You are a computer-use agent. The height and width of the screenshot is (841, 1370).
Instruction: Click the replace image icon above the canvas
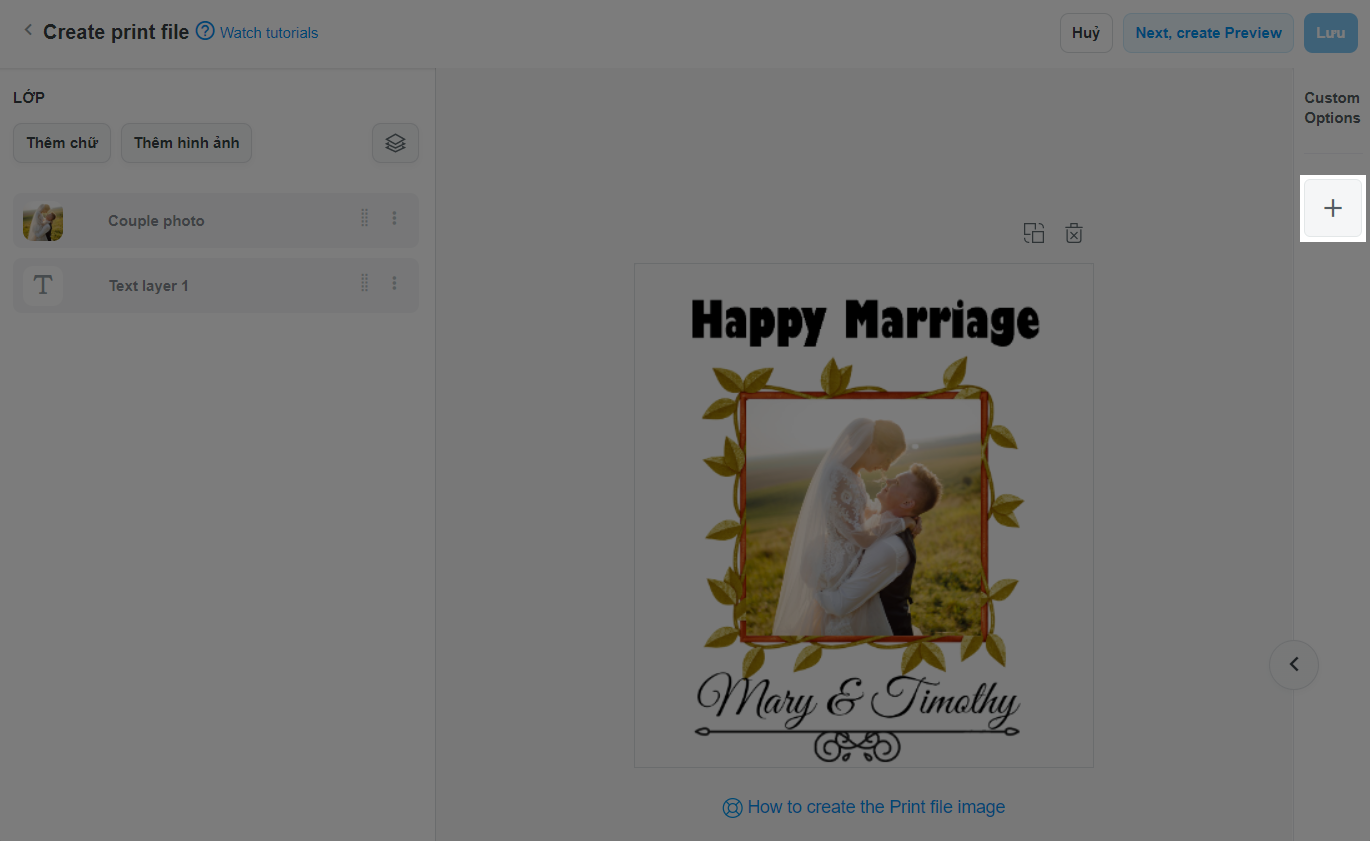(x=1034, y=233)
